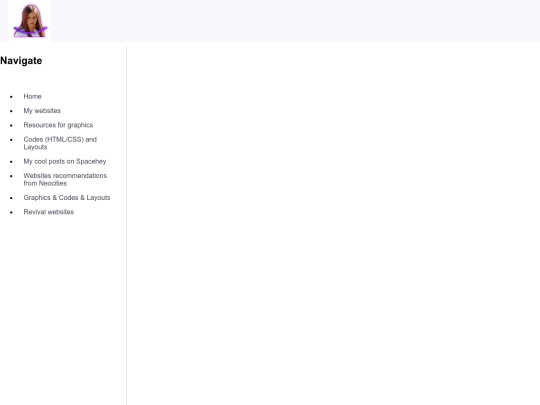
Task: Open Codes (HTML/CSS) and Layouts link
Action: [x=60, y=143]
